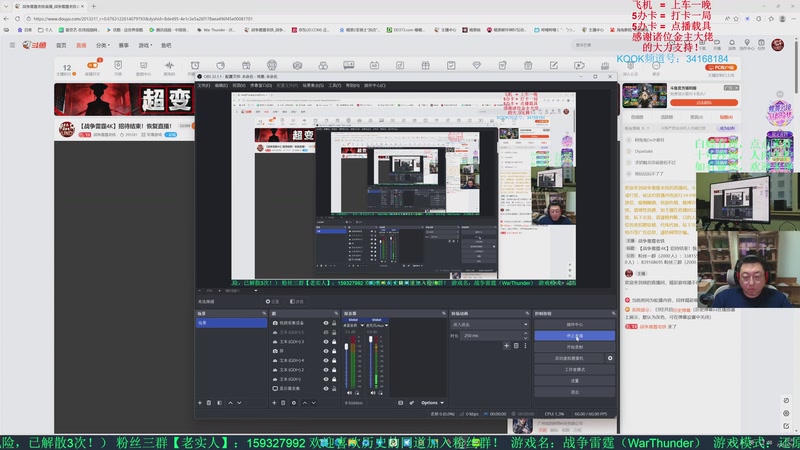Toggle visibility of 视频采集设备 source
This screenshot has height=450, width=800.
[x=326, y=323]
